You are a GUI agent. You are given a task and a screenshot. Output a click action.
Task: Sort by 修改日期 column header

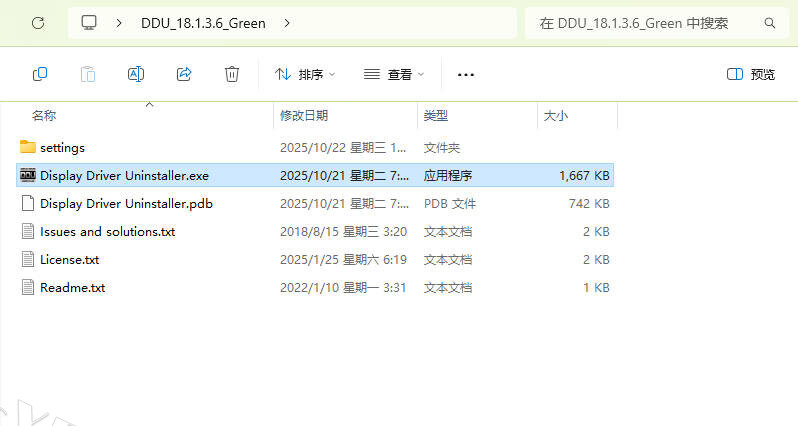[304, 116]
